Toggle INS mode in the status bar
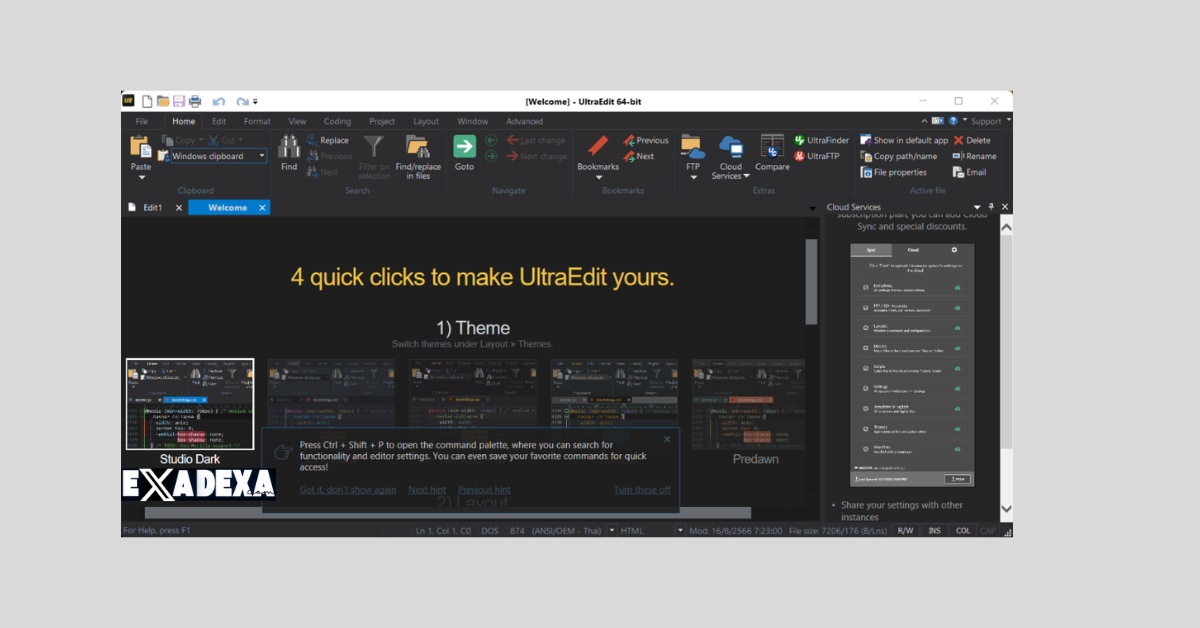This screenshot has height=628, width=1200. [932, 530]
